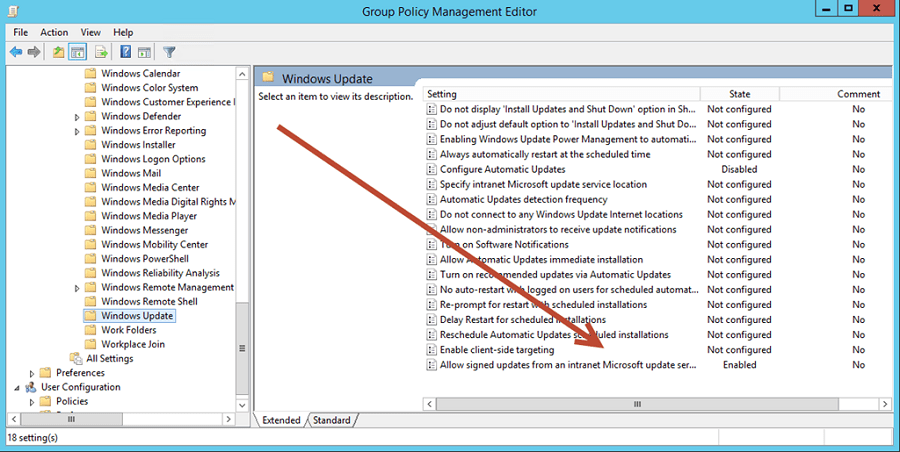This screenshot has height=452, width=900.
Task: Sort by the State column header
Action: point(739,94)
